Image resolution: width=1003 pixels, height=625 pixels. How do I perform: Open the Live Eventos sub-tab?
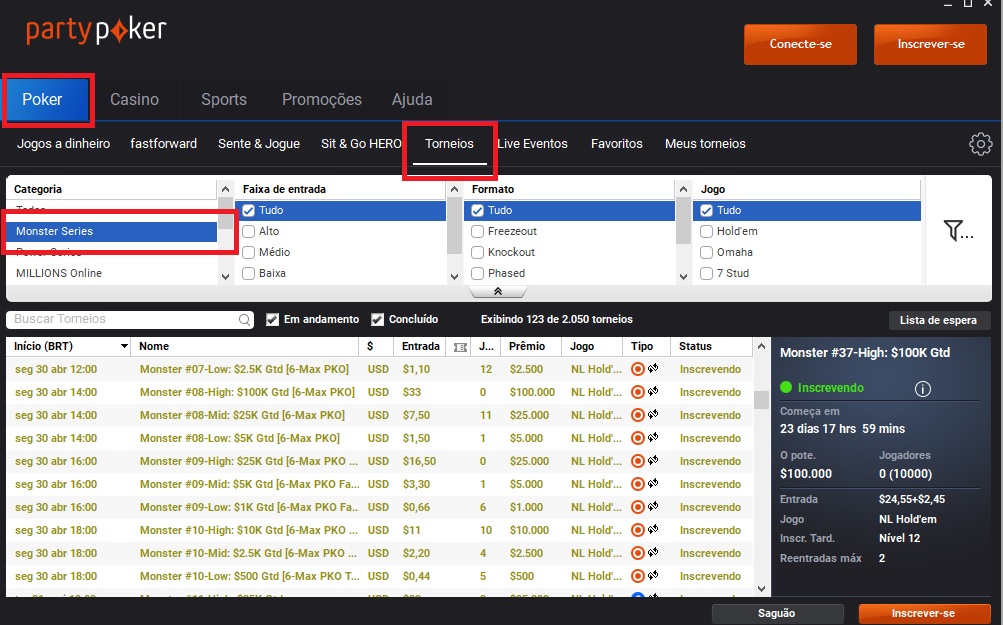pyautogui.click(x=532, y=143)
